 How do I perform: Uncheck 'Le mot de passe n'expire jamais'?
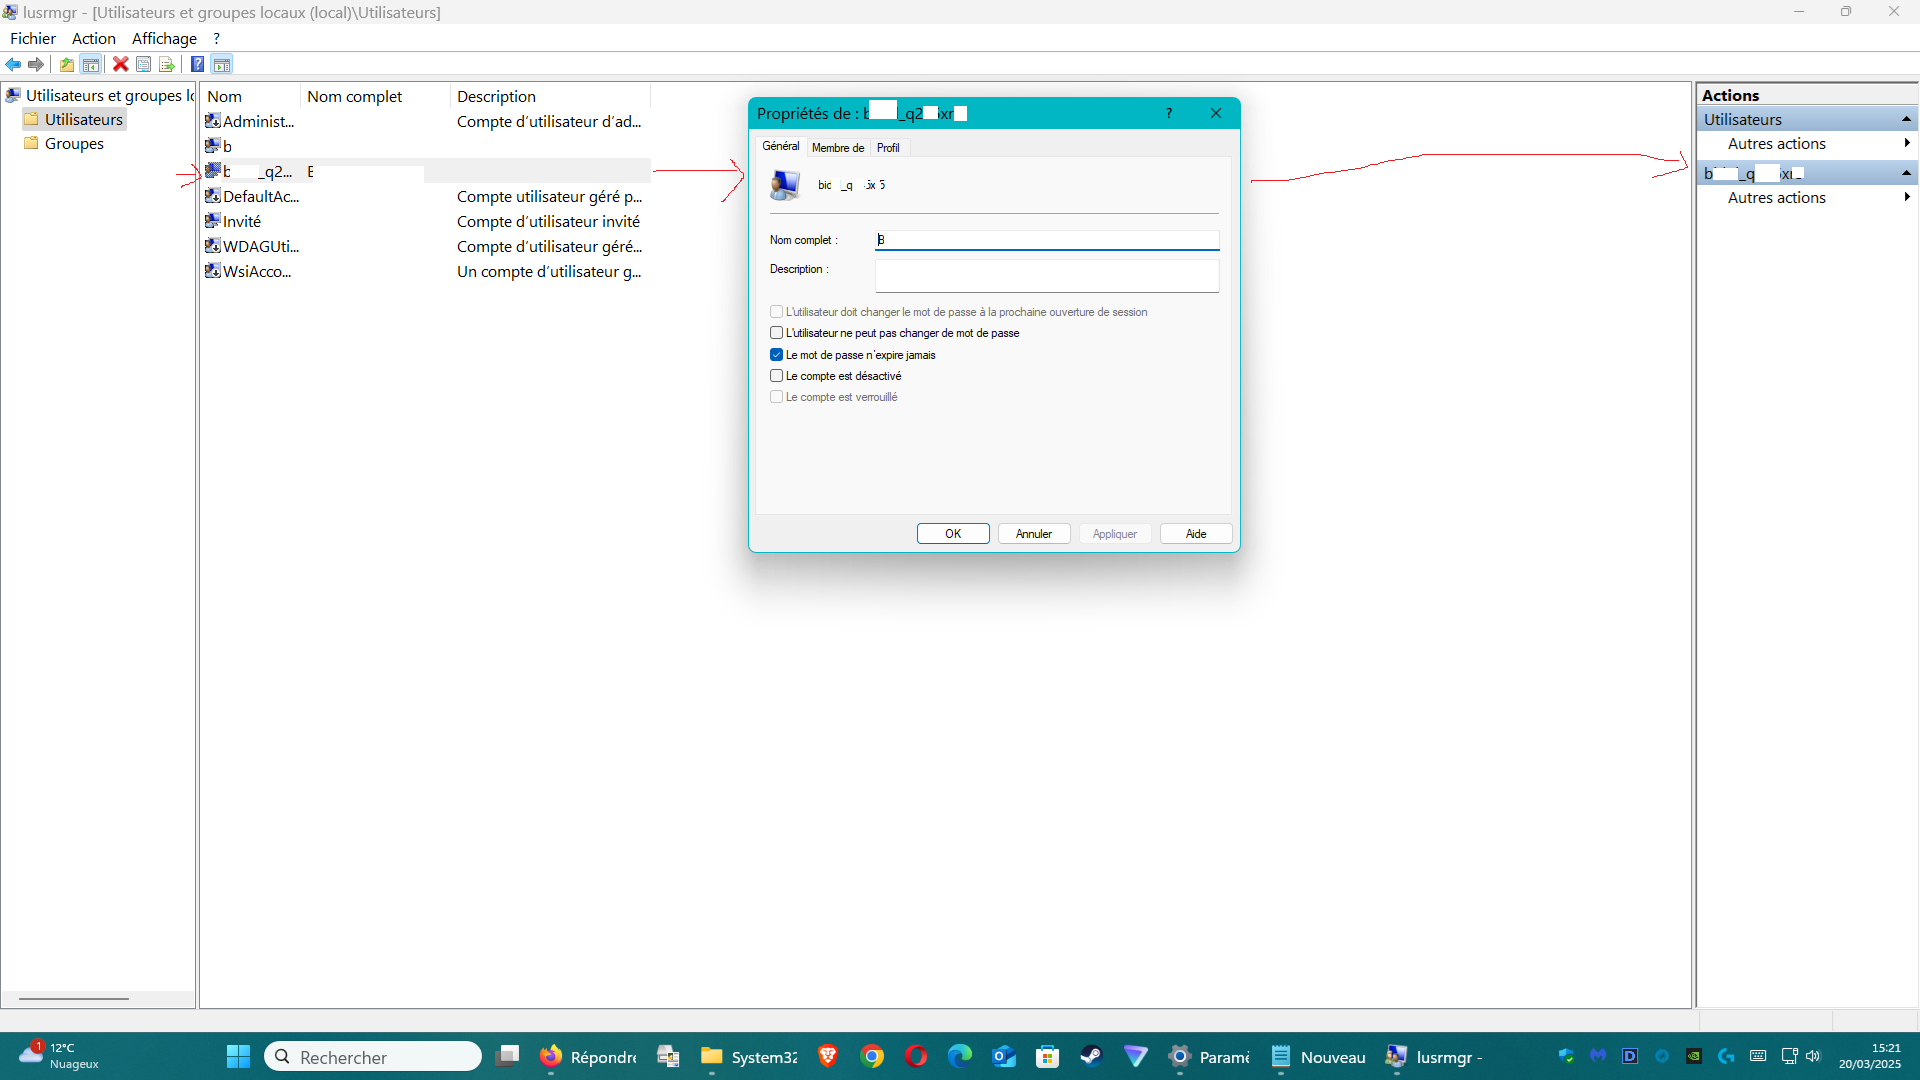coord(776,355)
